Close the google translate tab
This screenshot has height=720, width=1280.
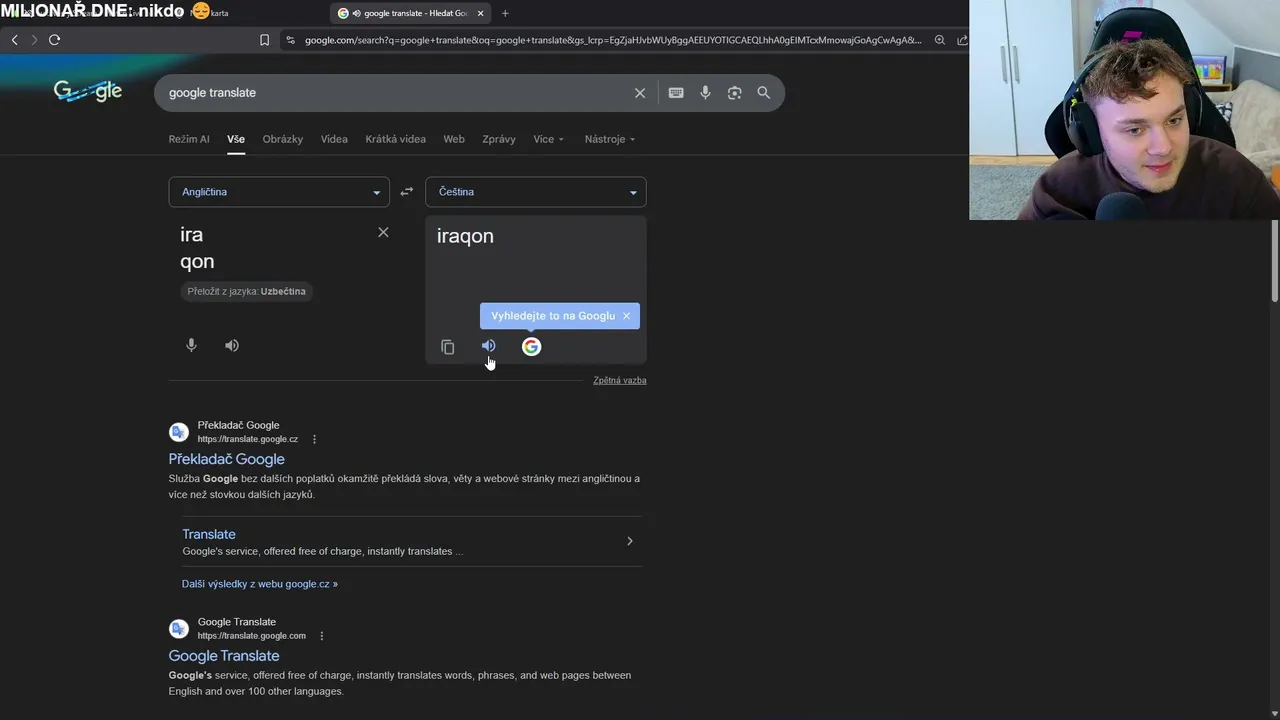[x=481, y=13]
